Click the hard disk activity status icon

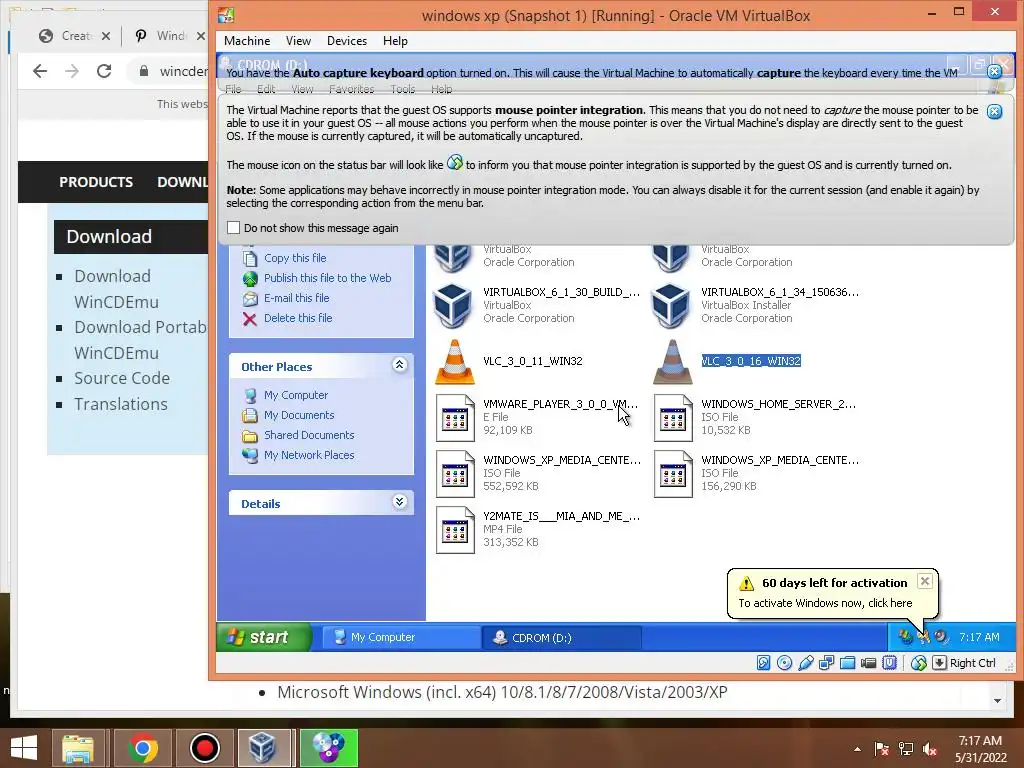763,663
